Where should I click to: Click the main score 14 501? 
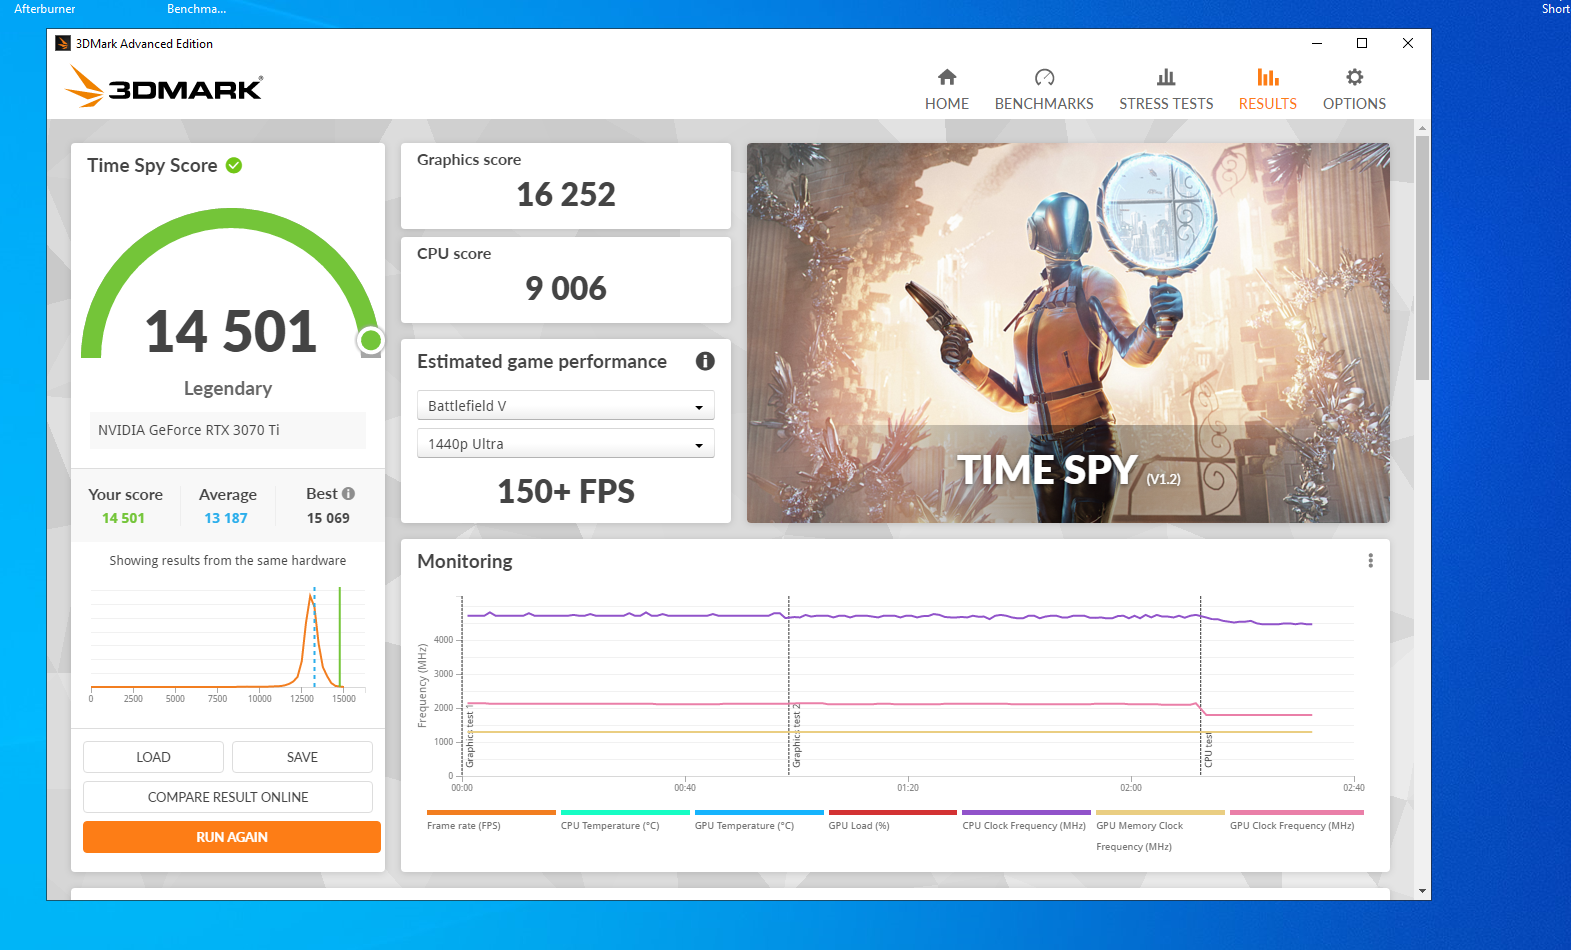pyautogui.click(x=231, y=331)
